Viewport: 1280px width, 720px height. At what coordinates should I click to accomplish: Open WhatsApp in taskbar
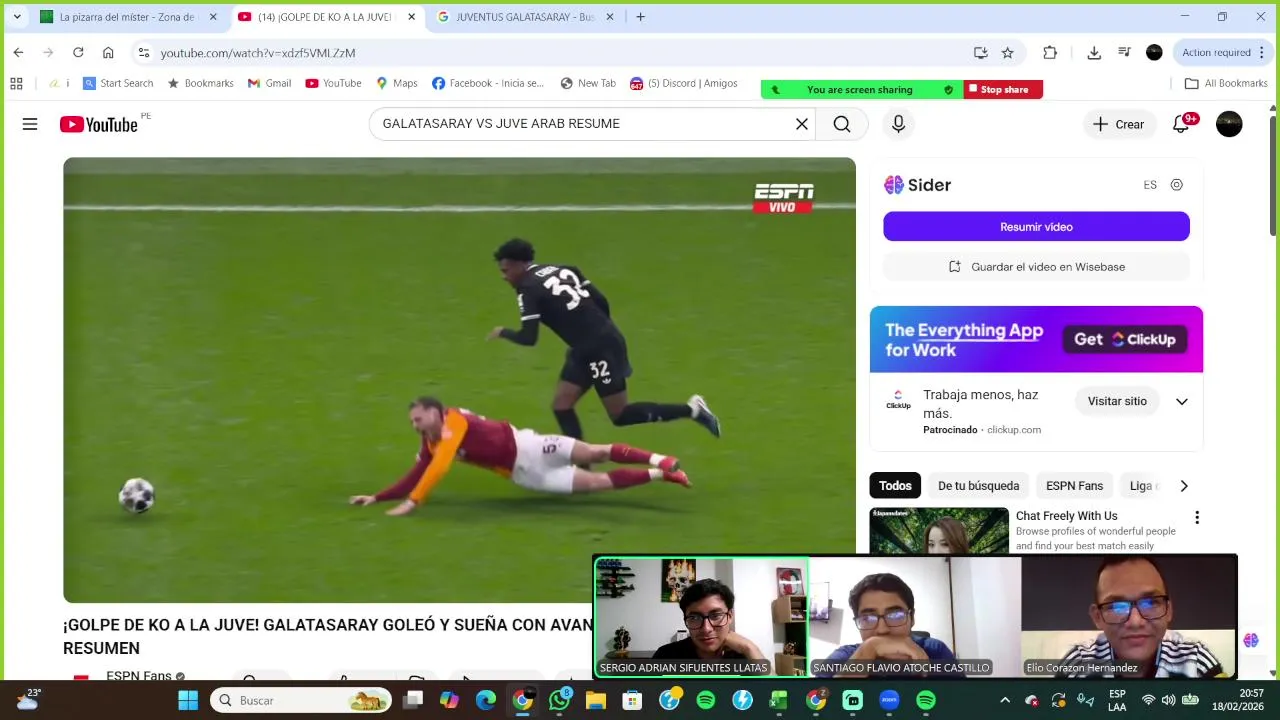[x=559, y=700]
